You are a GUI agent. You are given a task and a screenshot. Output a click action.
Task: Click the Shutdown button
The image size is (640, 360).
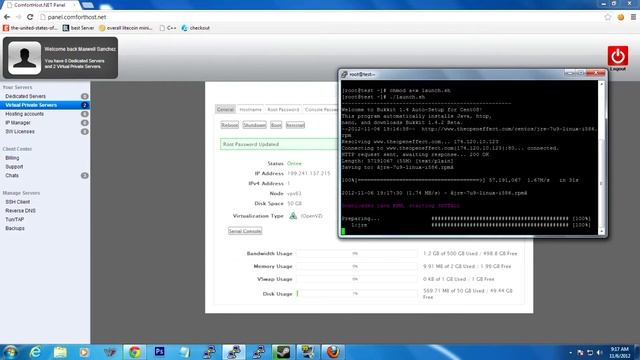click(254, 125)
